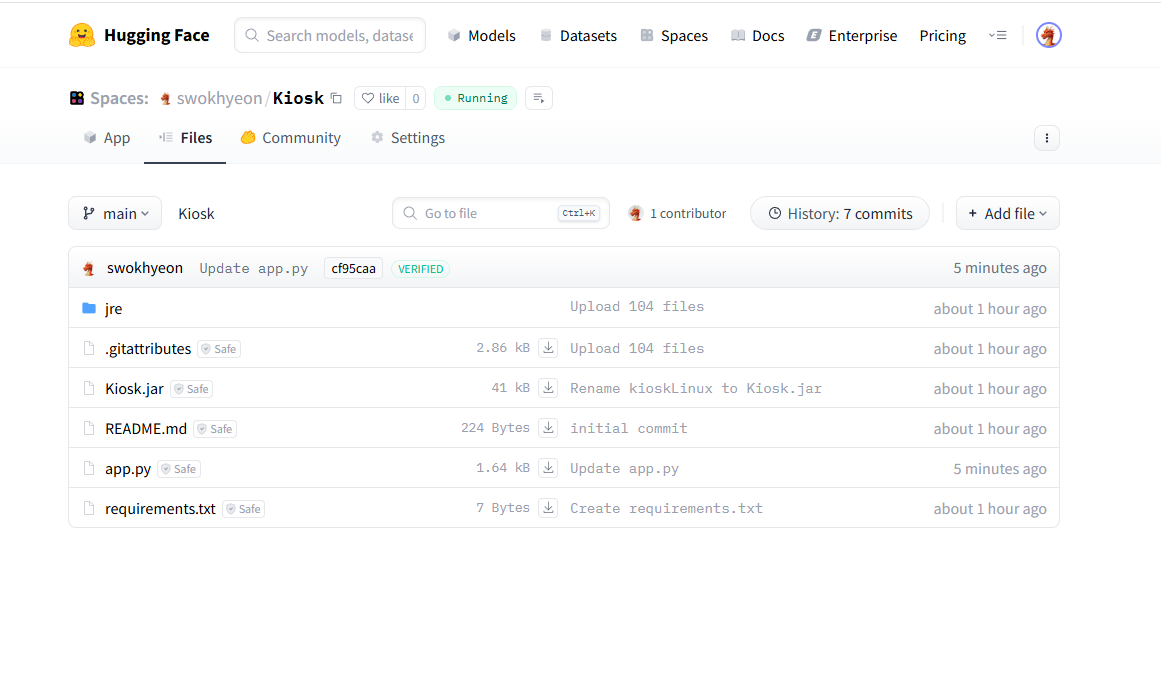Click the Safe badge next to app.py
Viewport: 1161px width, 681px height.
click(x=179, y=469)
